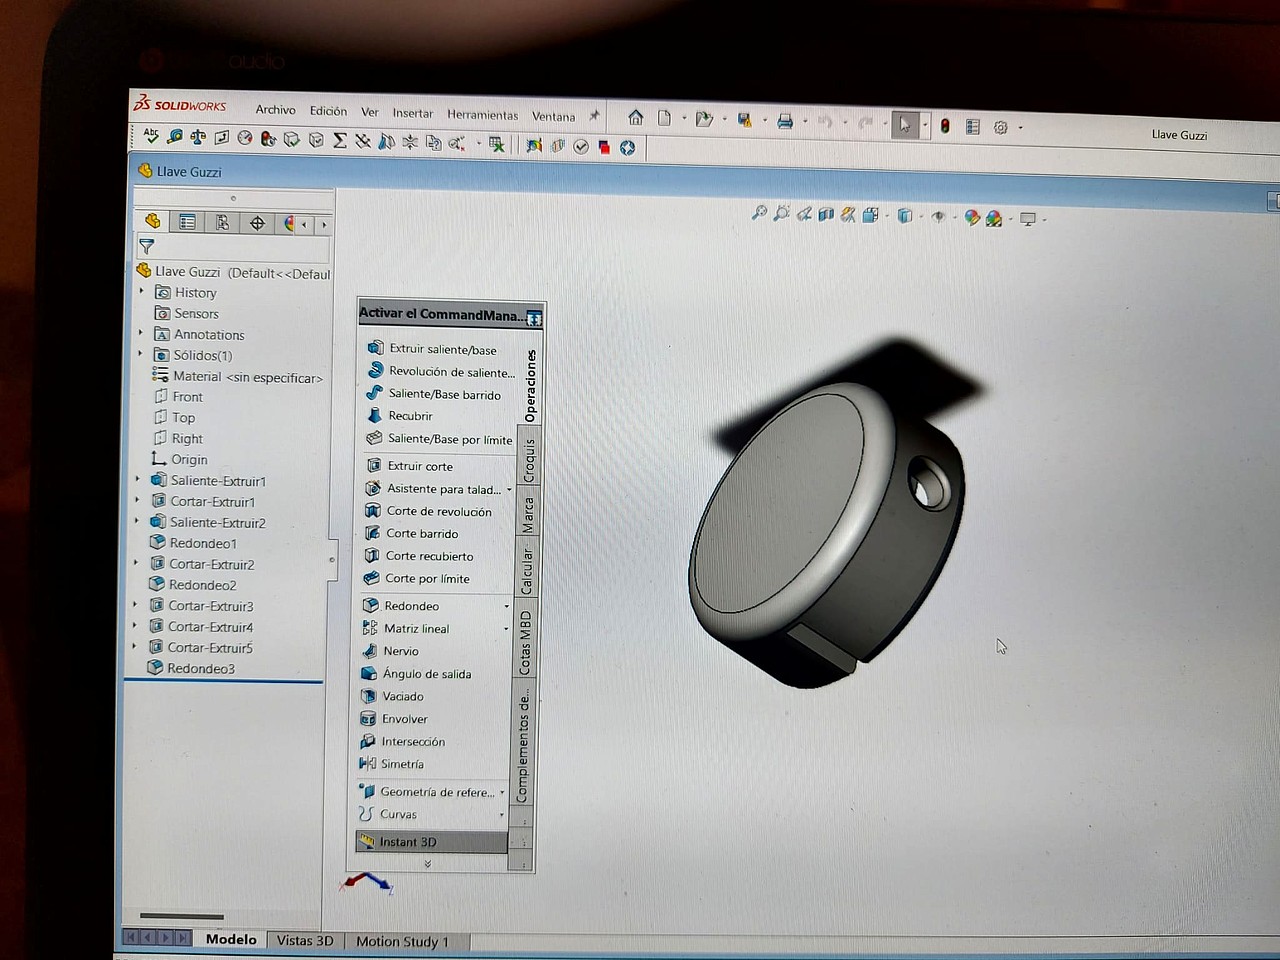Click the Section View icon

(826, 214)
